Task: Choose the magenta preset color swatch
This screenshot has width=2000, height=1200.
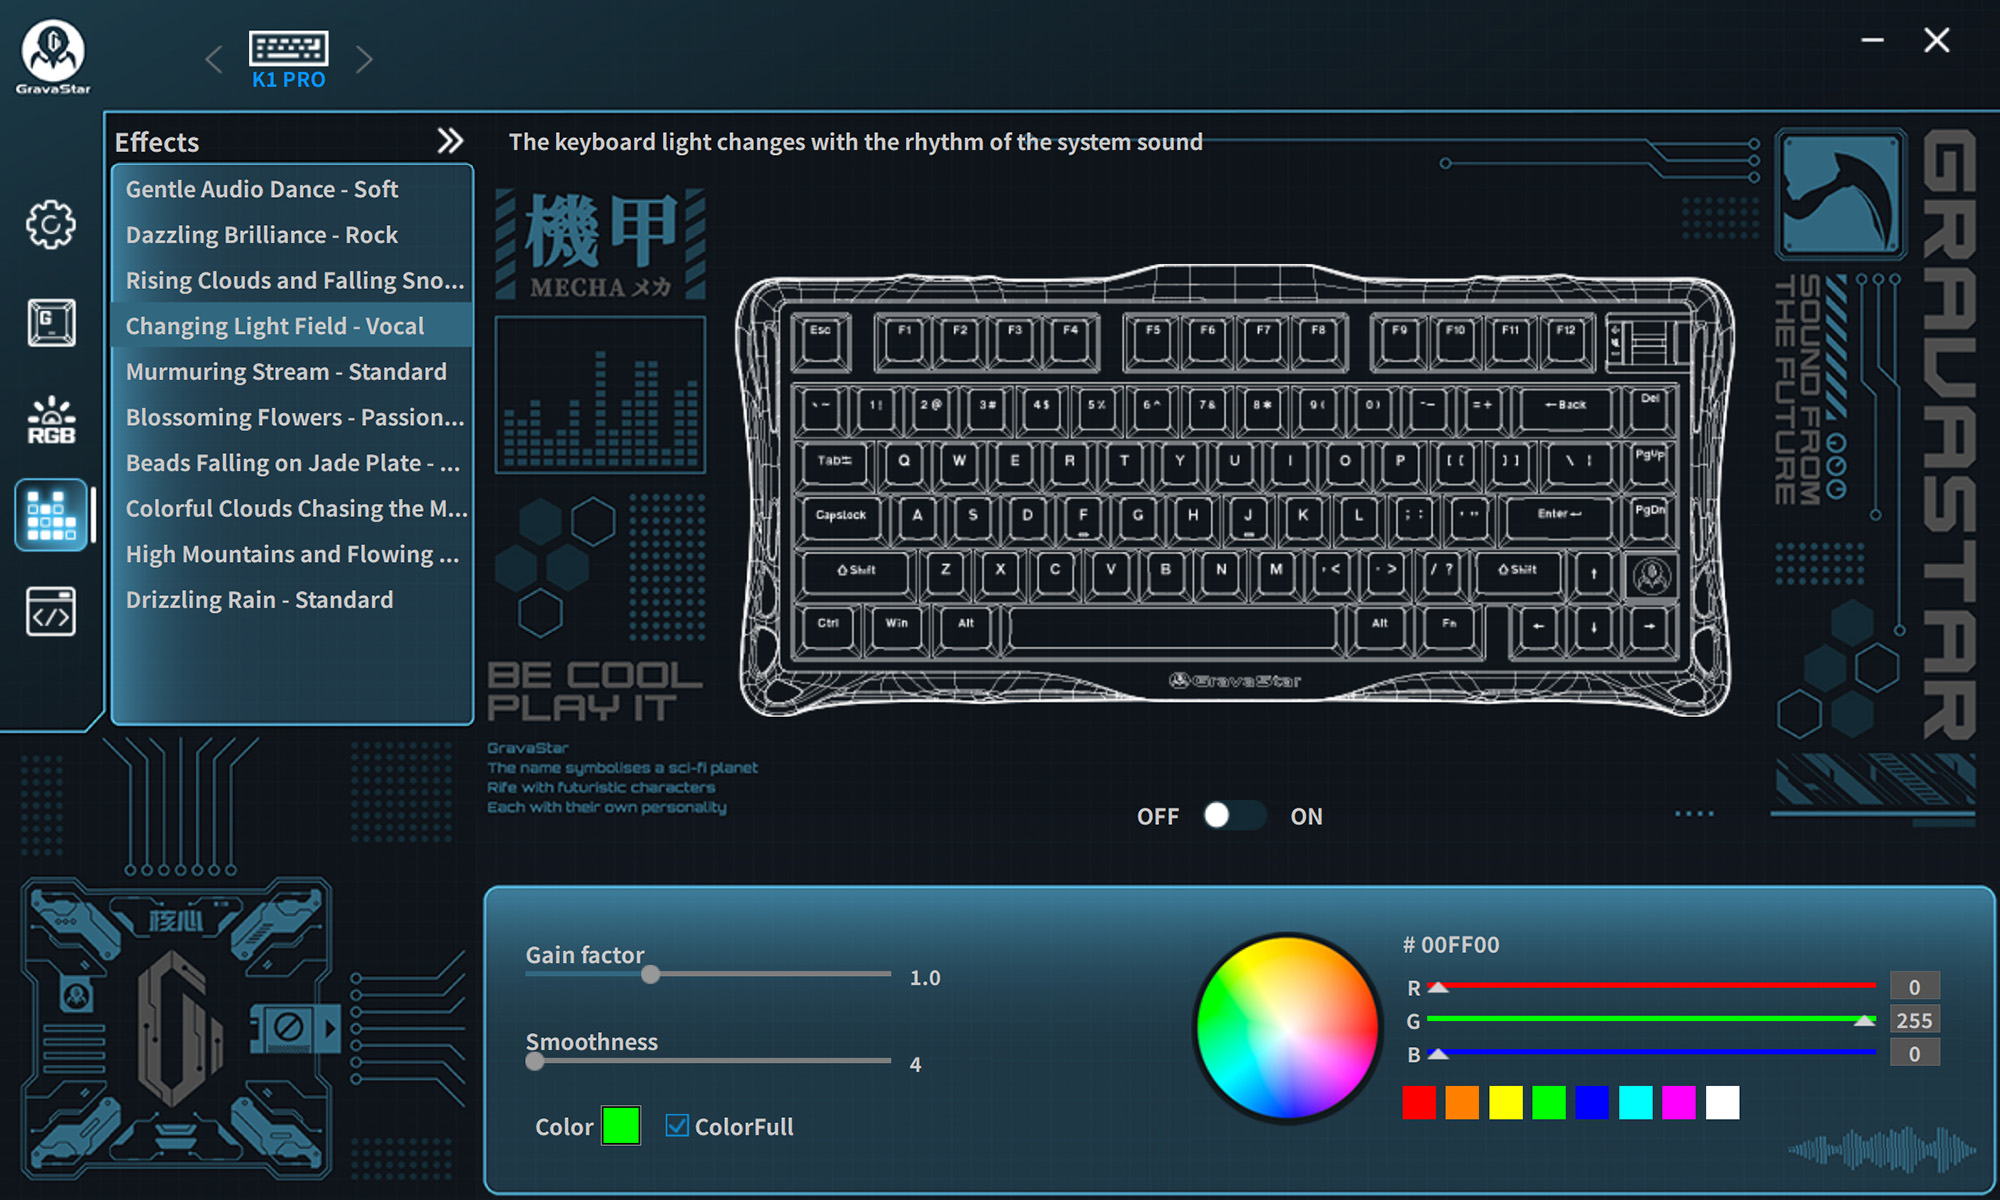Action: point(1679,1102)
